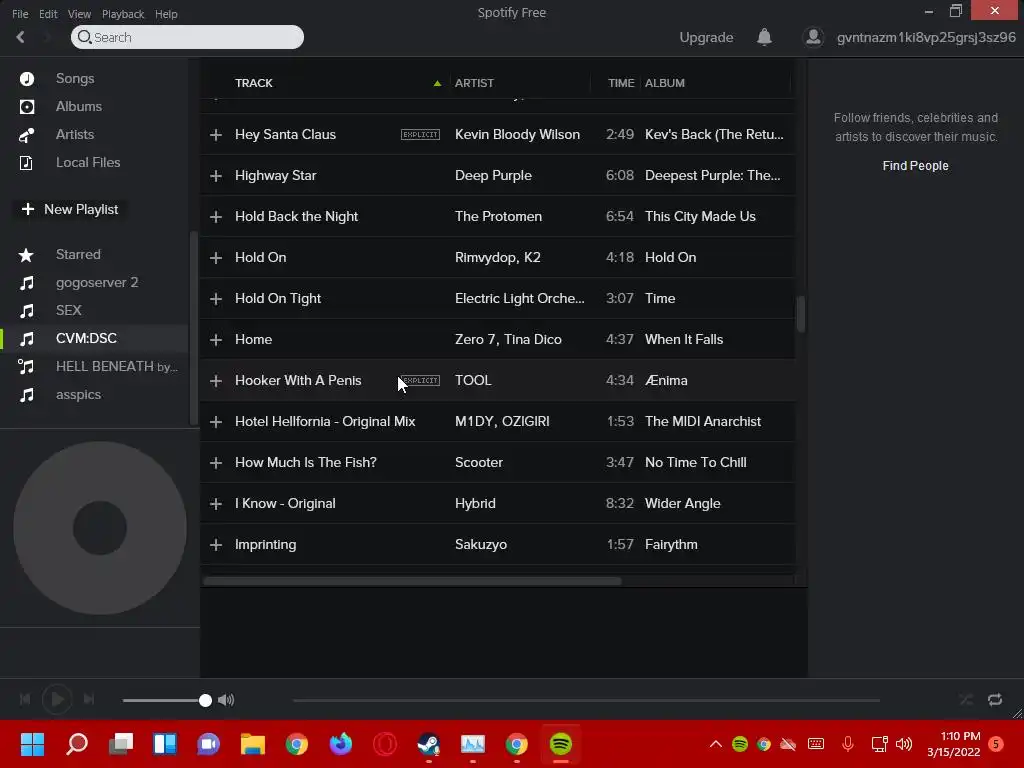Viewport: 1024px width, 768px height.
Task: Click the collaborative playlist icon beside HELL BENEATH
Action: (x=26, y=367)
